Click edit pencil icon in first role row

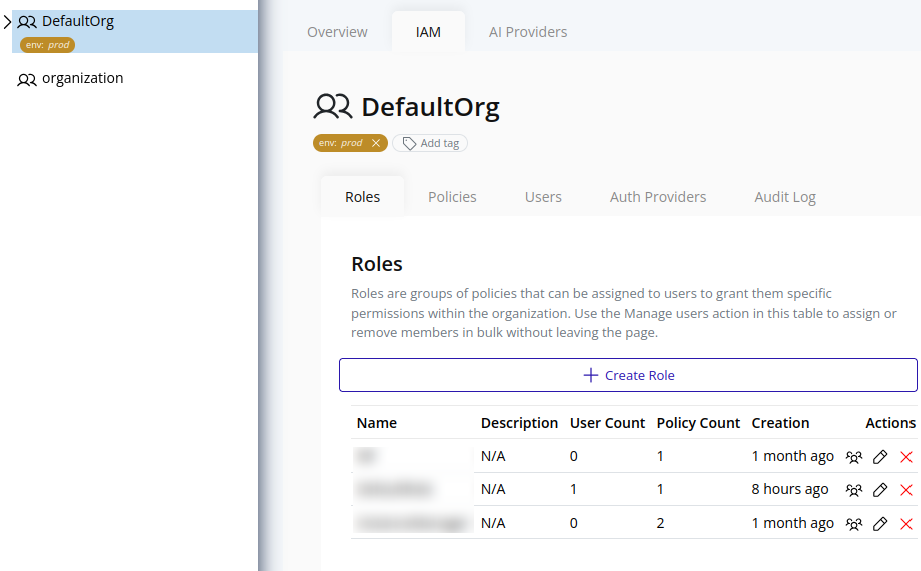pyautogui.click(x=880, y=457)
